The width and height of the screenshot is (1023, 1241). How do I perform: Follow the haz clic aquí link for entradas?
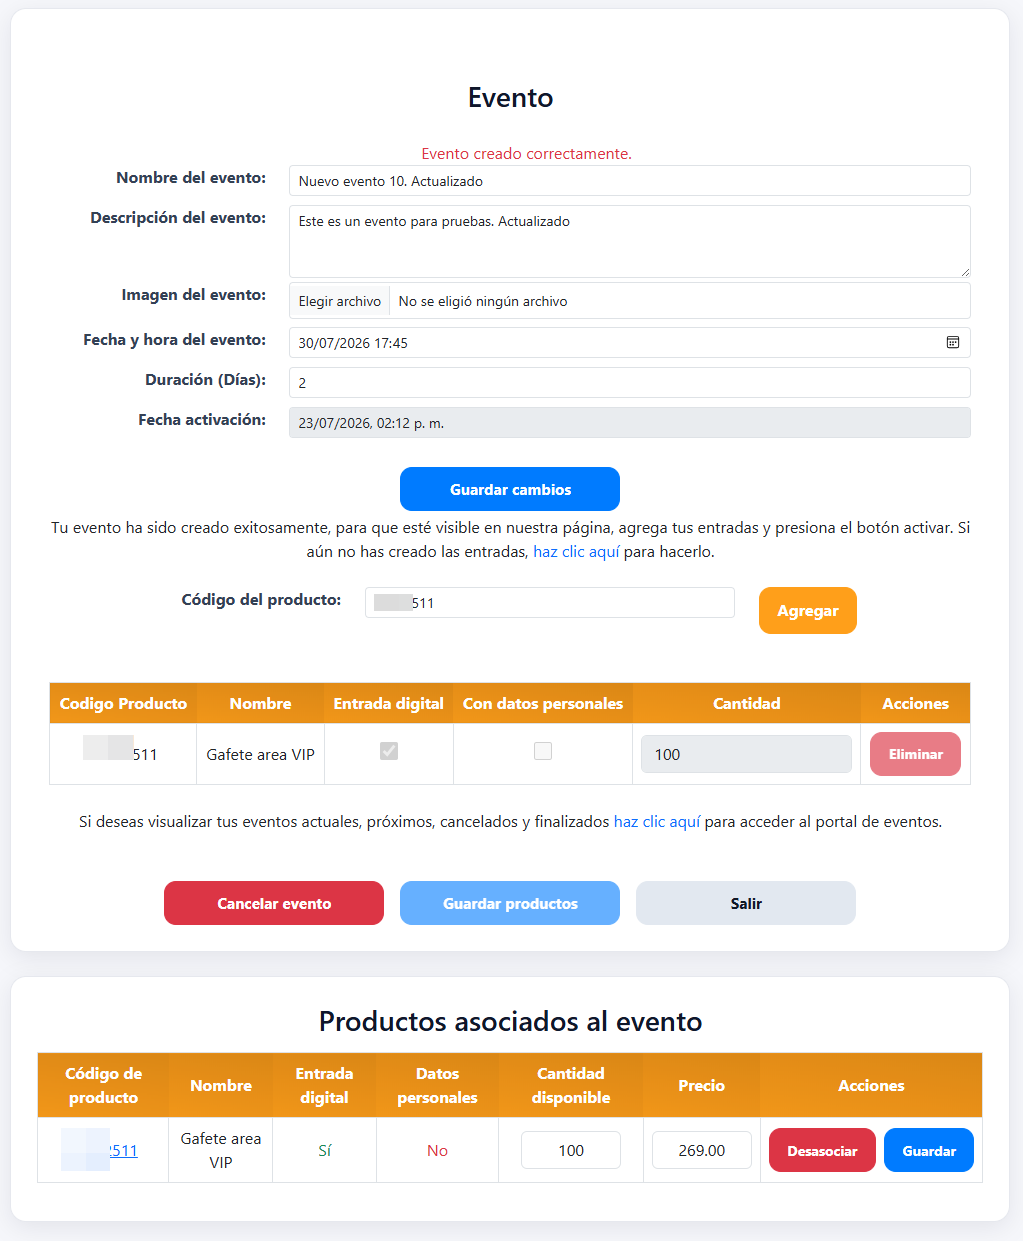[576, 551]
